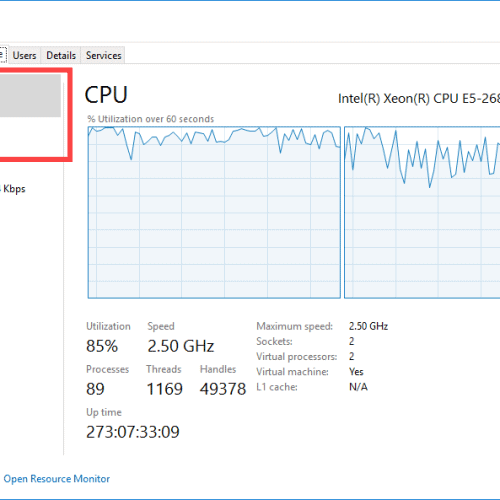Click the large 2.50 GHz speed value
Screen dimensions: 500x500
(x=181, y=346)
